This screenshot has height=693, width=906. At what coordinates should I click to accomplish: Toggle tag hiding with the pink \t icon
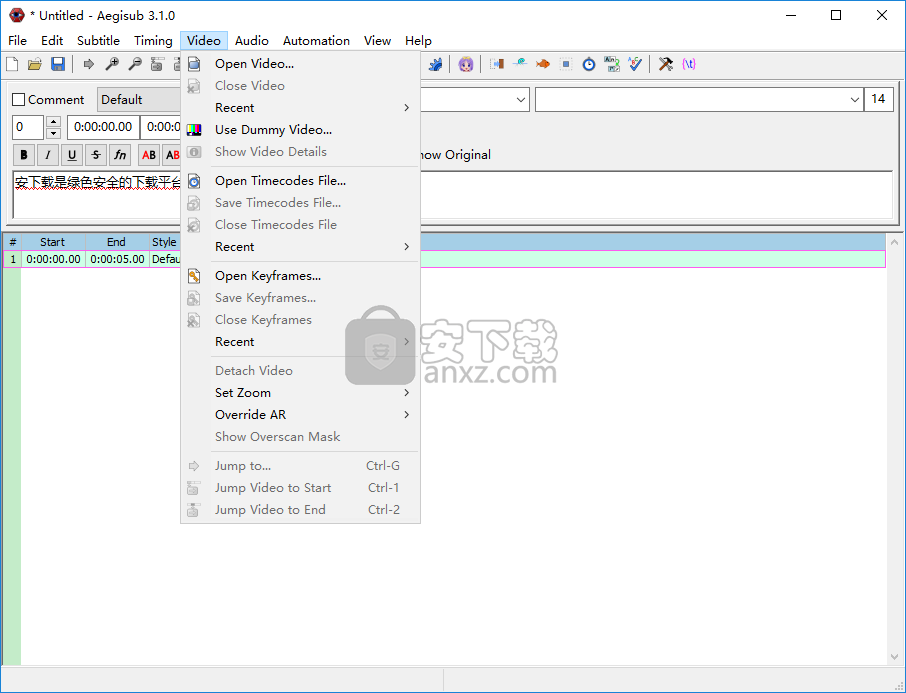(x=689, y=64)
